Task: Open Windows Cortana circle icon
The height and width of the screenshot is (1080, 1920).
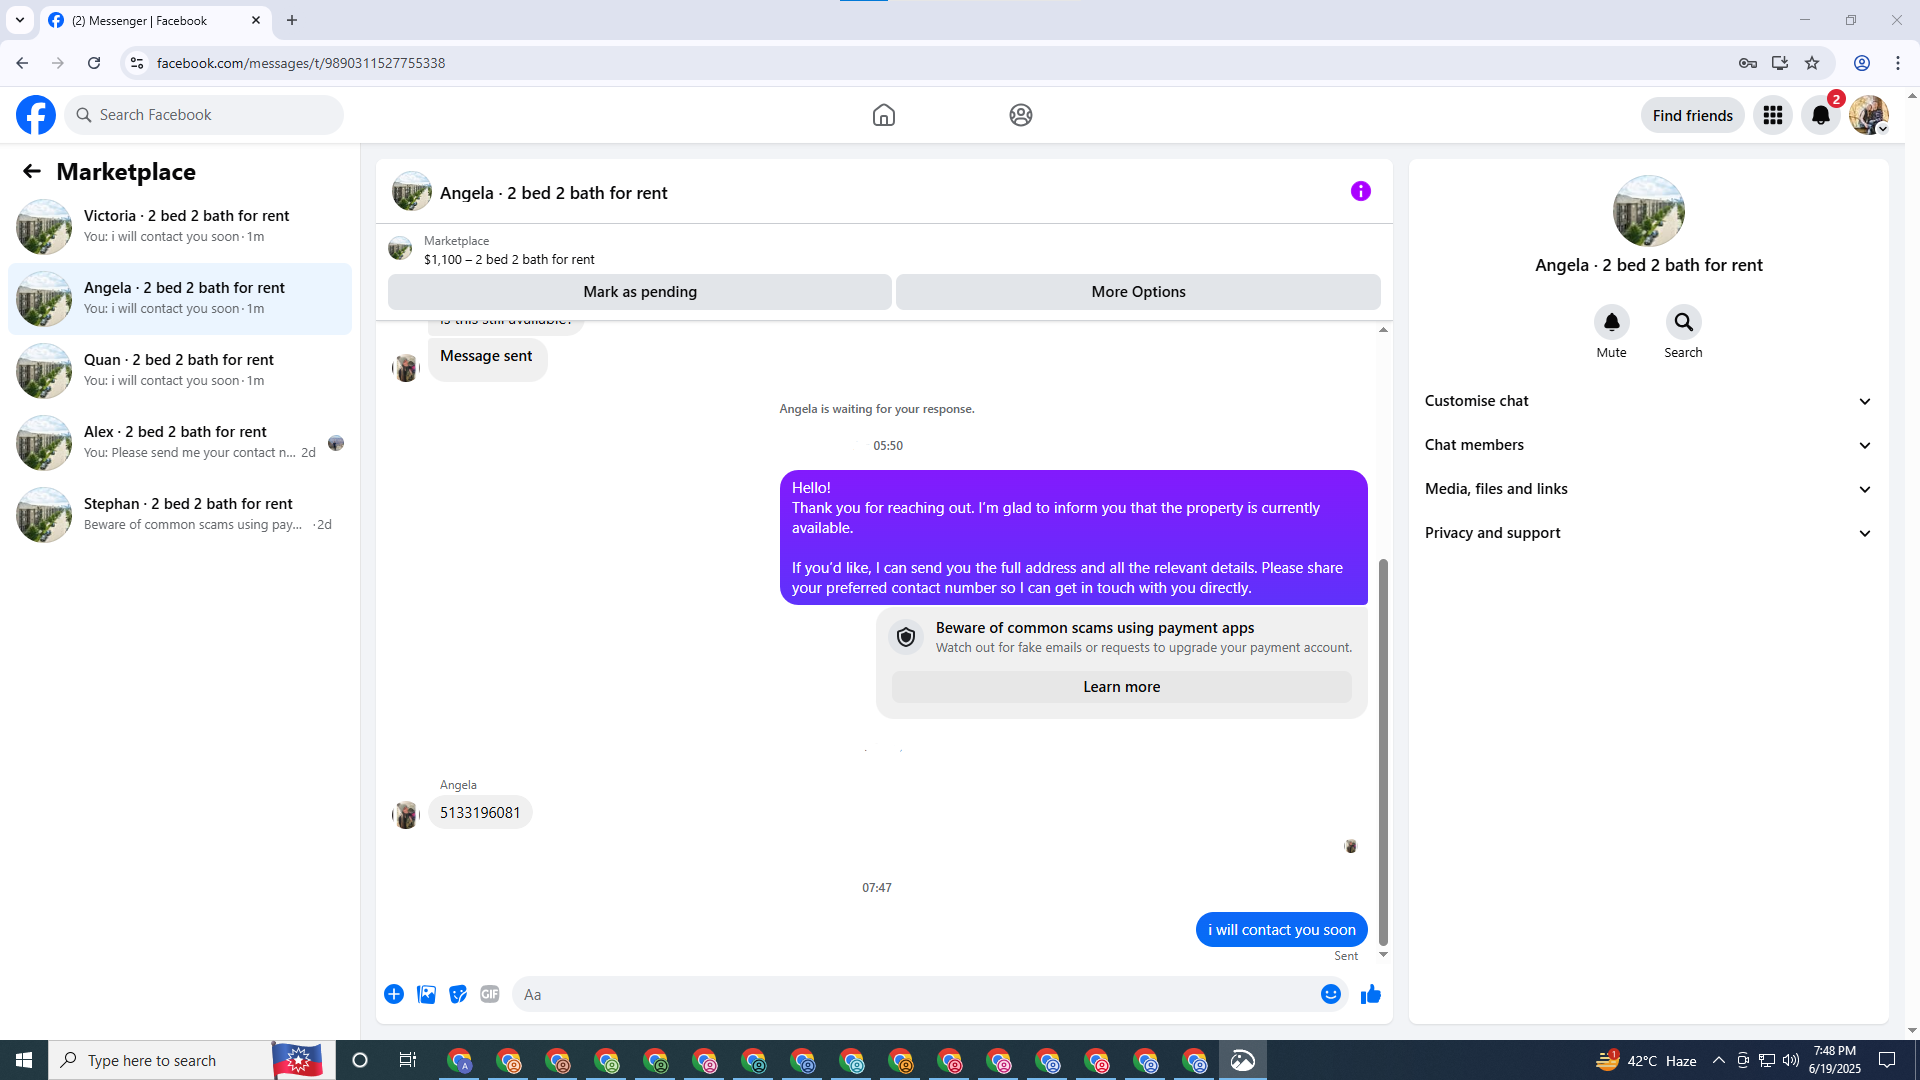Action: point(360,1060)
